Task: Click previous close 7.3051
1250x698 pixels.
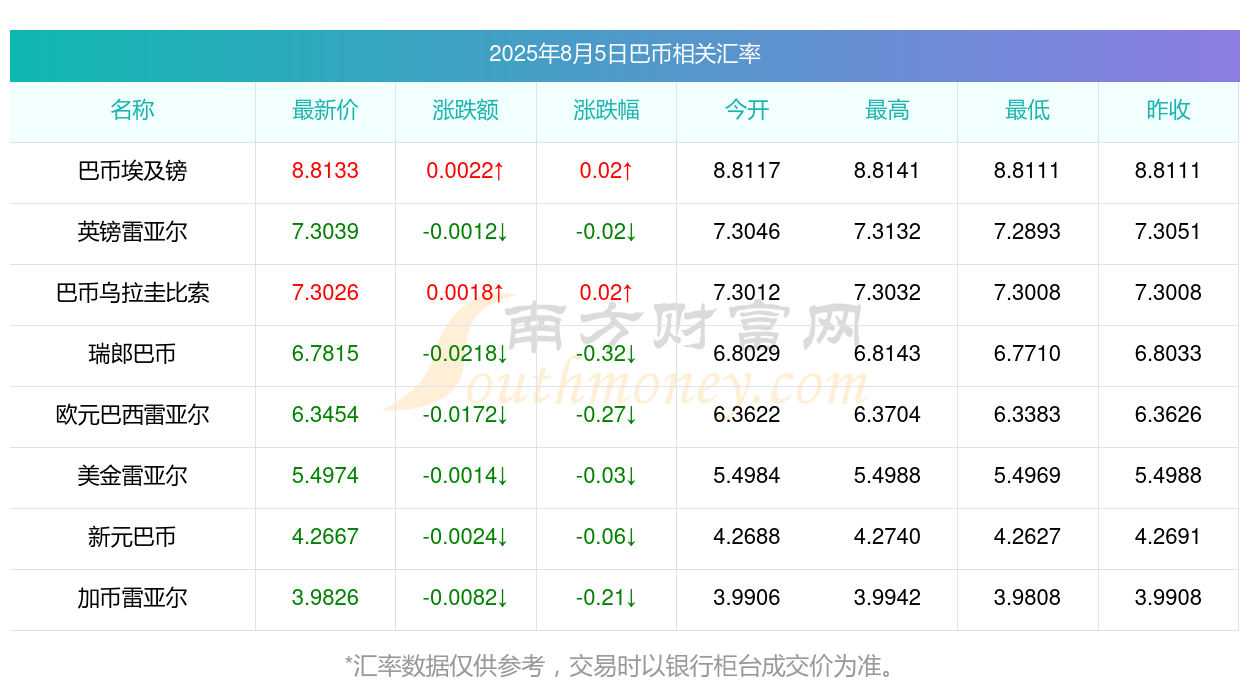Action: [x=1168, y=232]
